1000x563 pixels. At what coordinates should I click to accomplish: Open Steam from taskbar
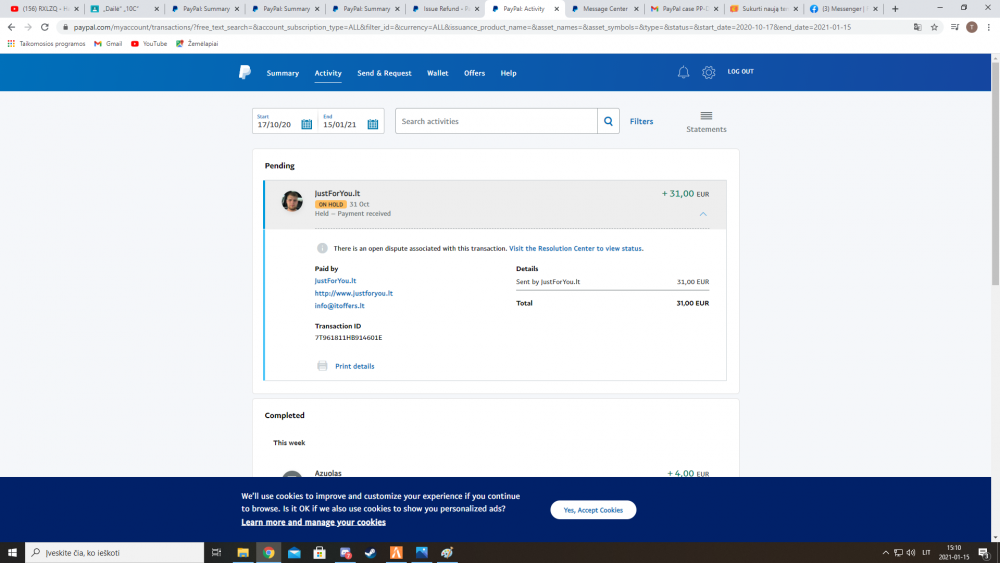(371, 553)
